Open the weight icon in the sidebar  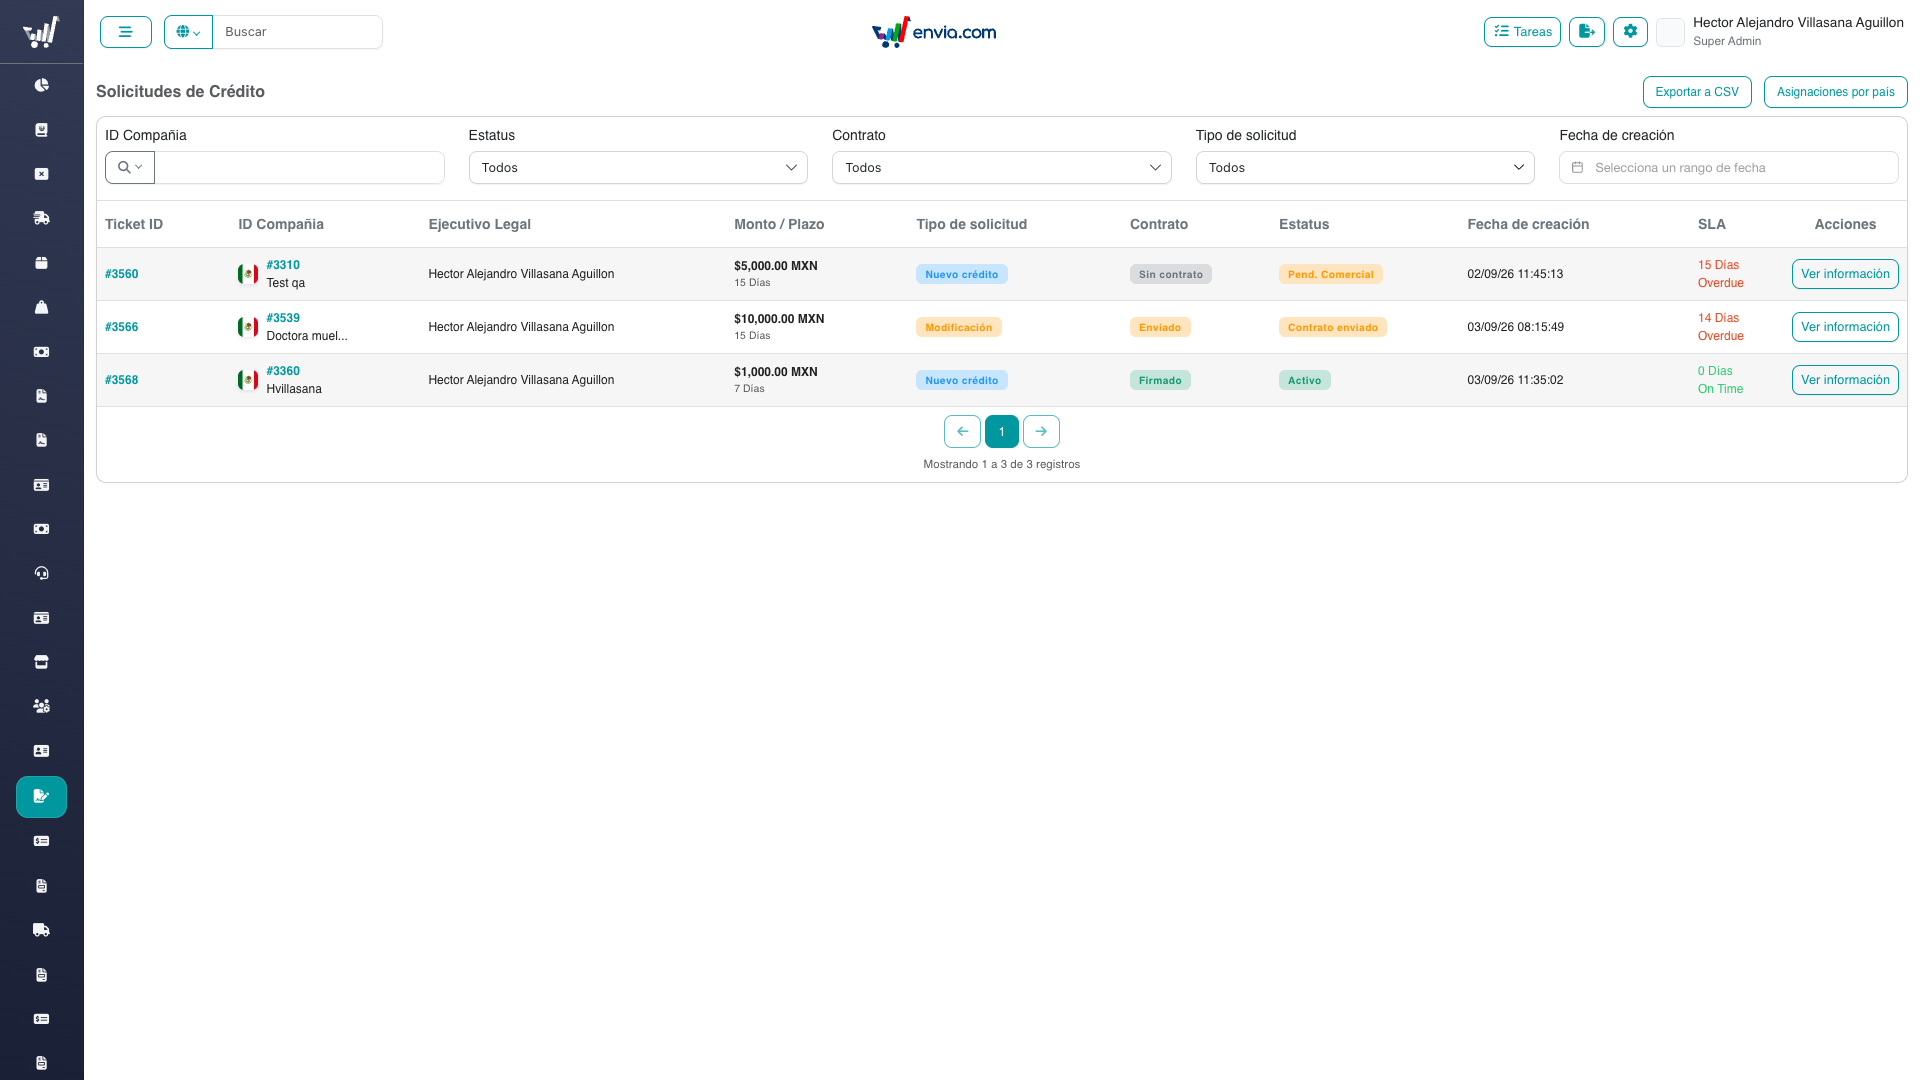(41, 307)
